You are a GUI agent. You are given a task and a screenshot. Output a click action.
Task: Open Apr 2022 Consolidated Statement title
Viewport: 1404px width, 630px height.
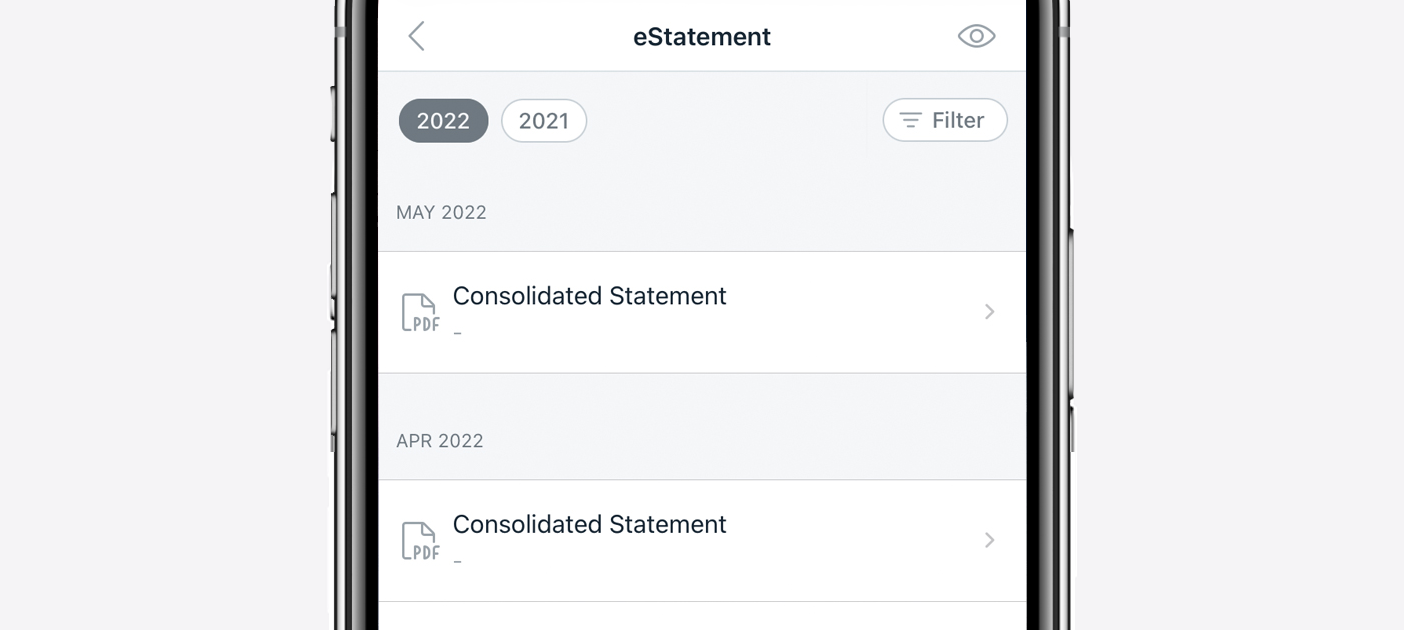(589, 524)
